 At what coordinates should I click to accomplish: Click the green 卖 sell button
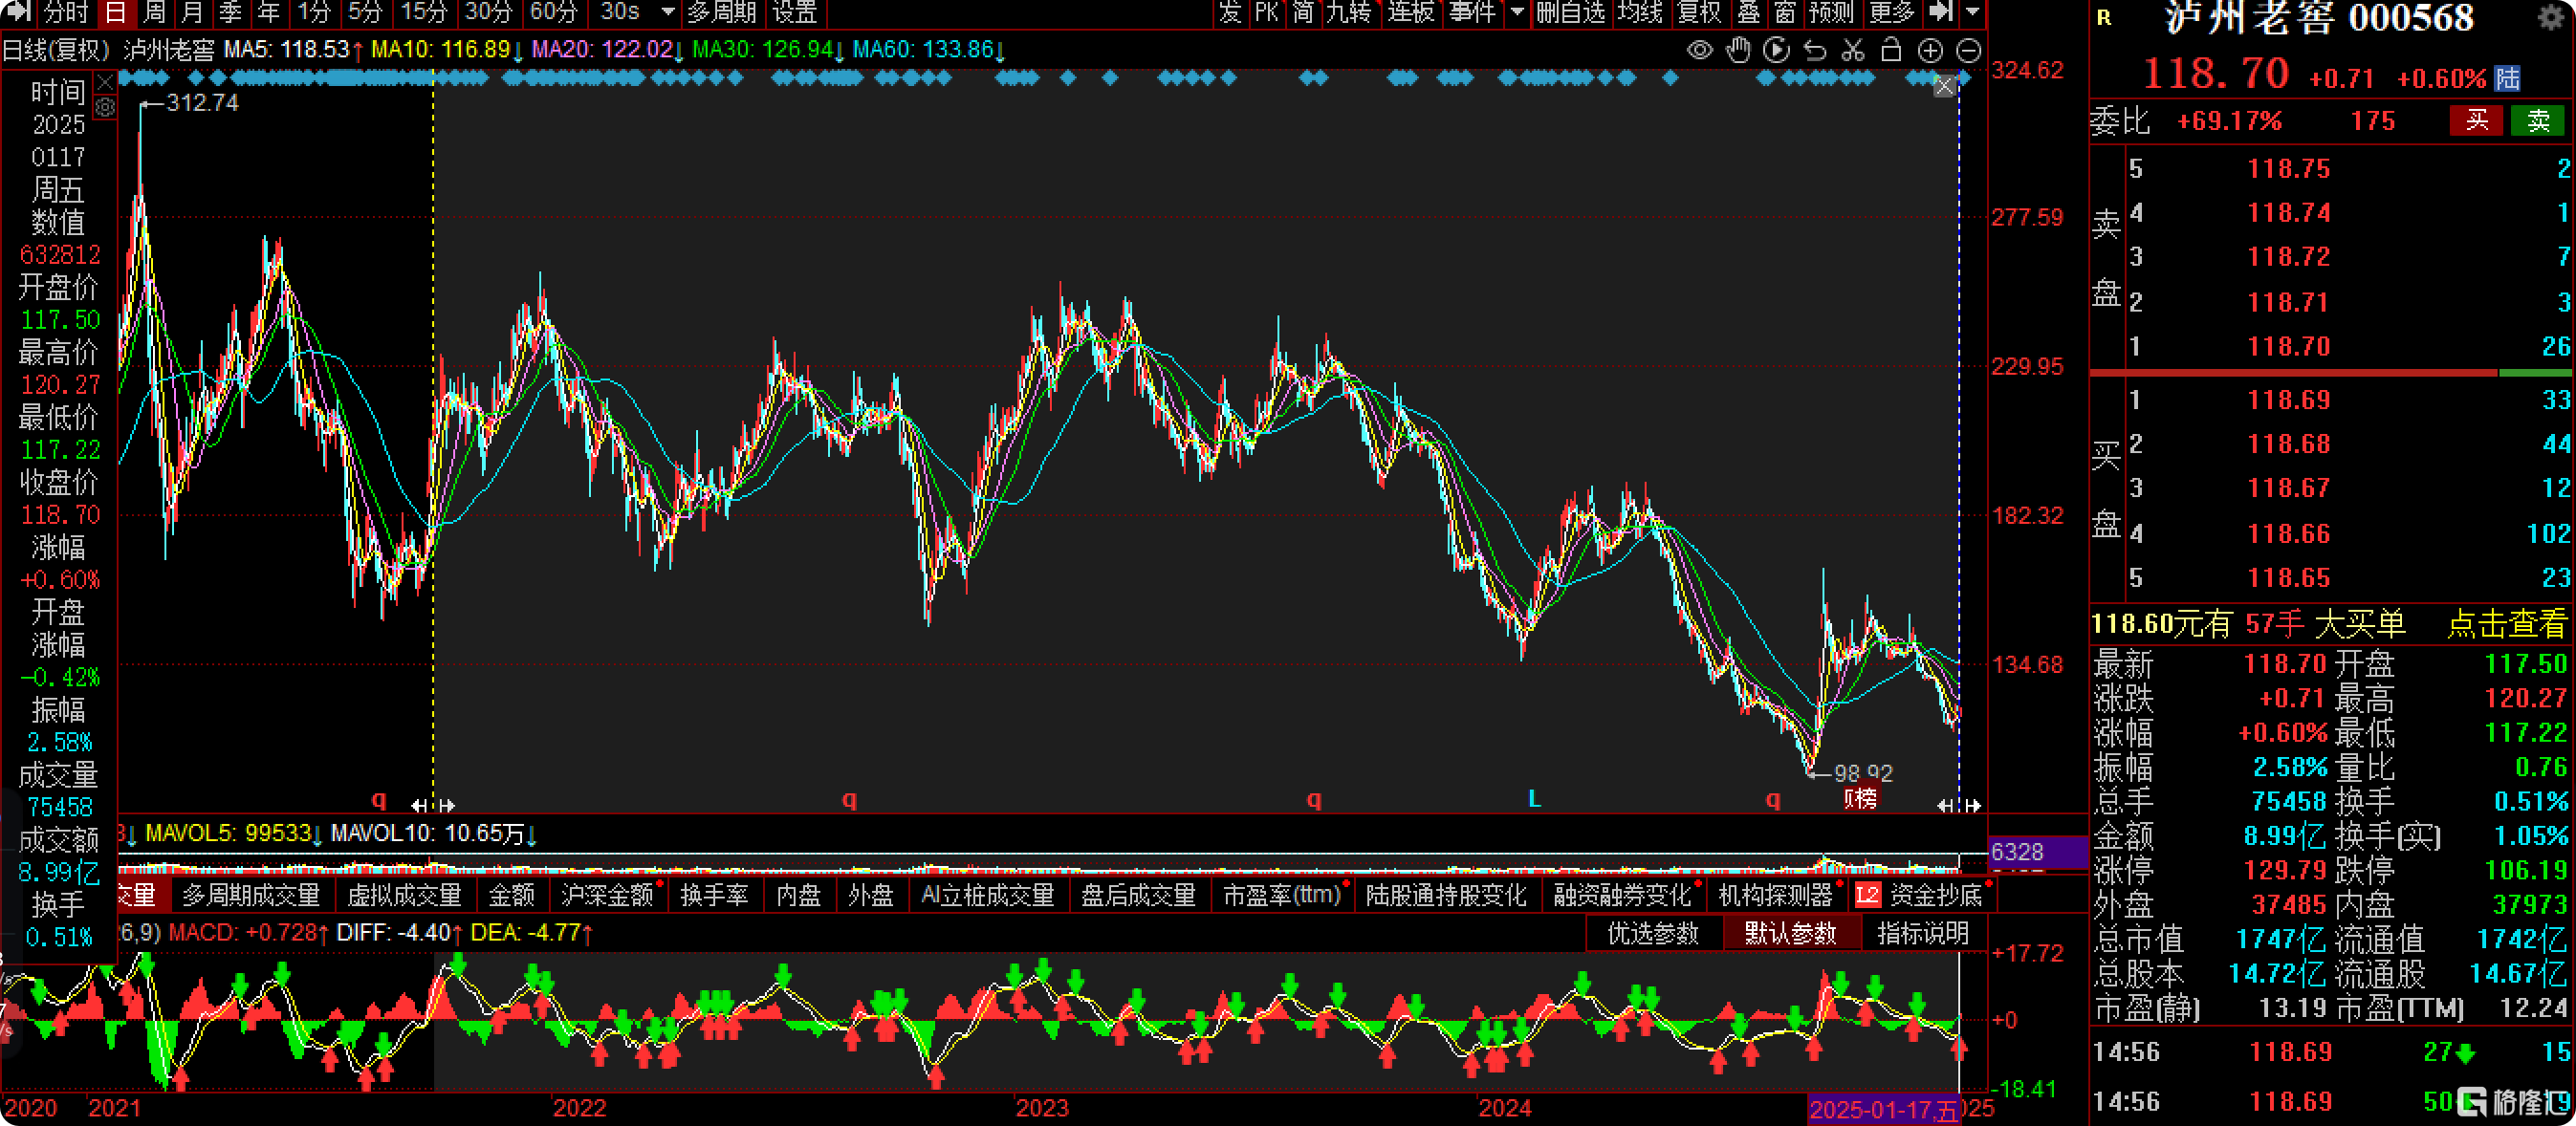pyautogui.click(x=2539, y=121)
